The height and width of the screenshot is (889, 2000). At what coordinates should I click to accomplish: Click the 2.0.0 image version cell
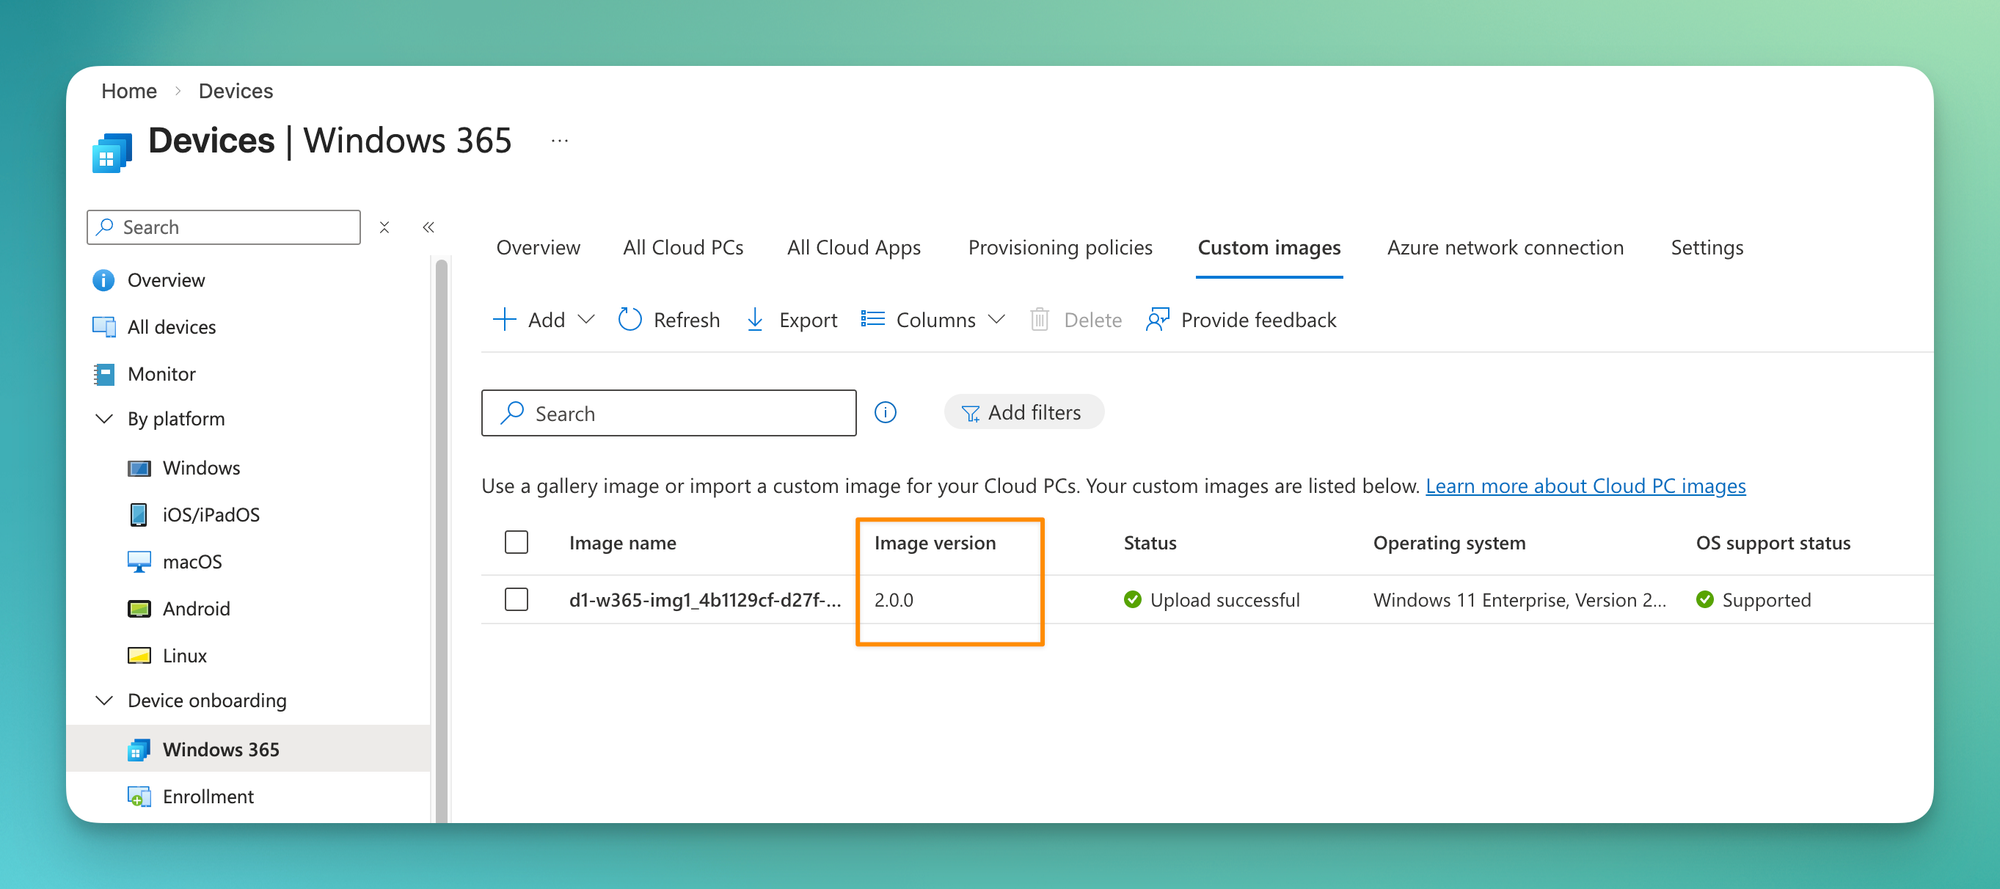pyautogui.click(x=894, y=600)
